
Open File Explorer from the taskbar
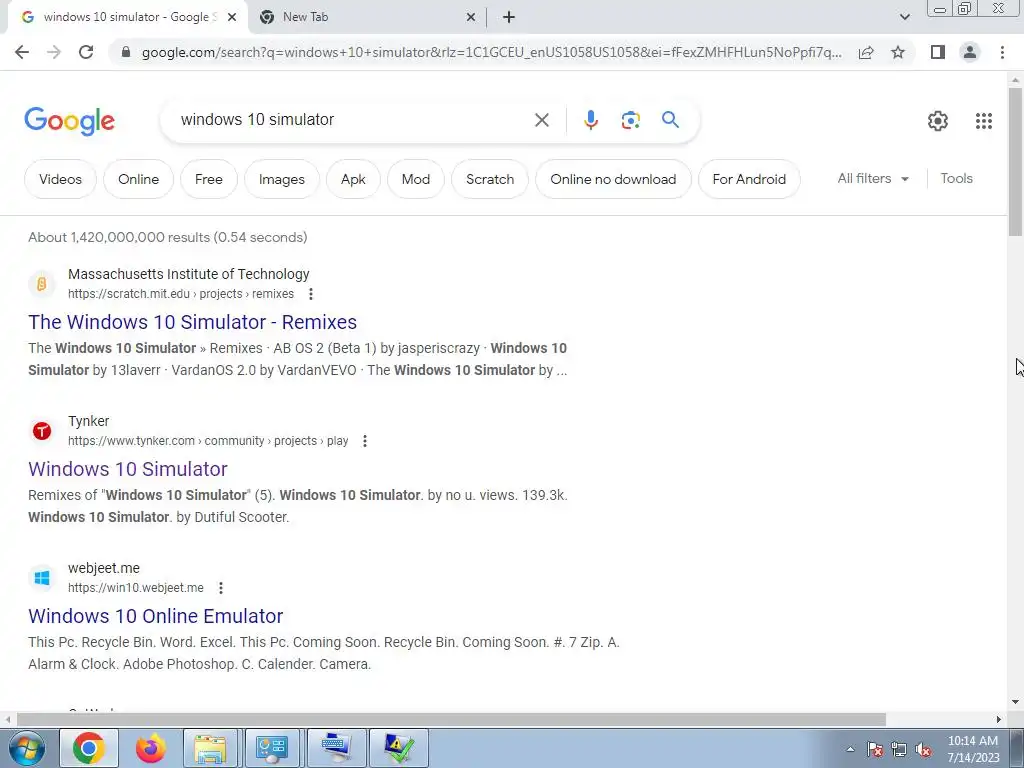point(210,748)
